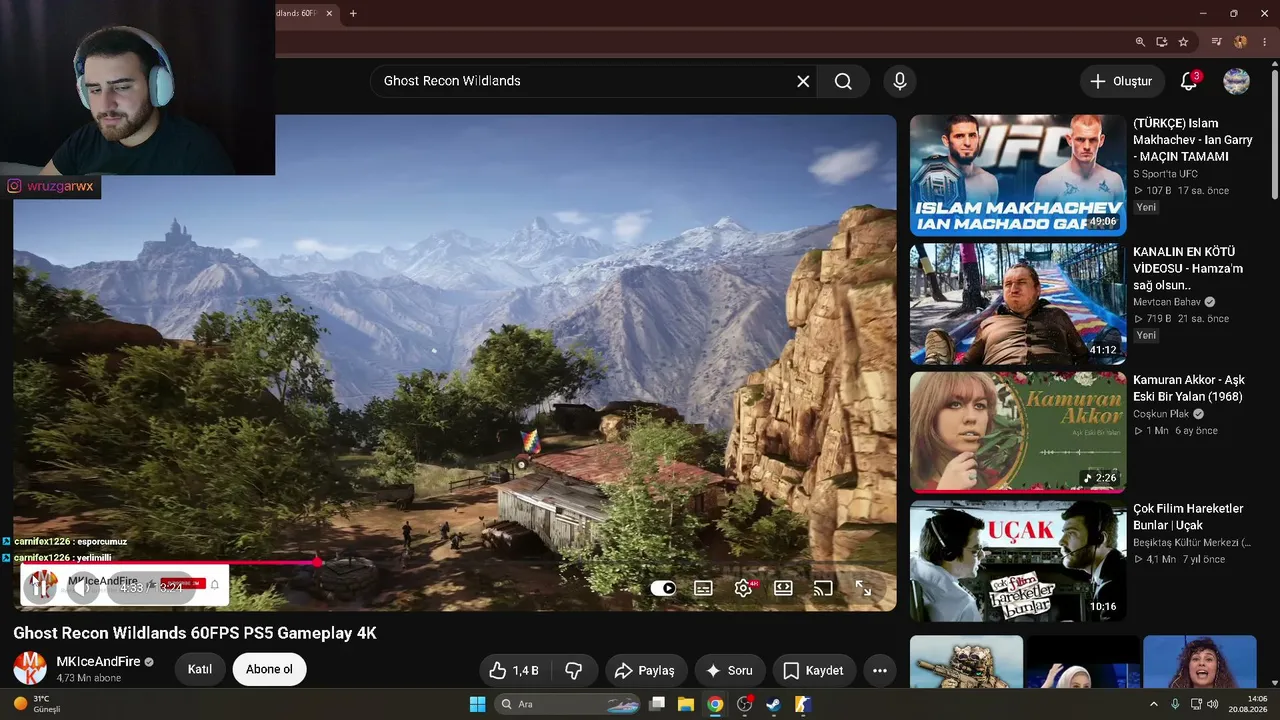Open the Kamuran Akkor video thumbnail

point(1018,433)
